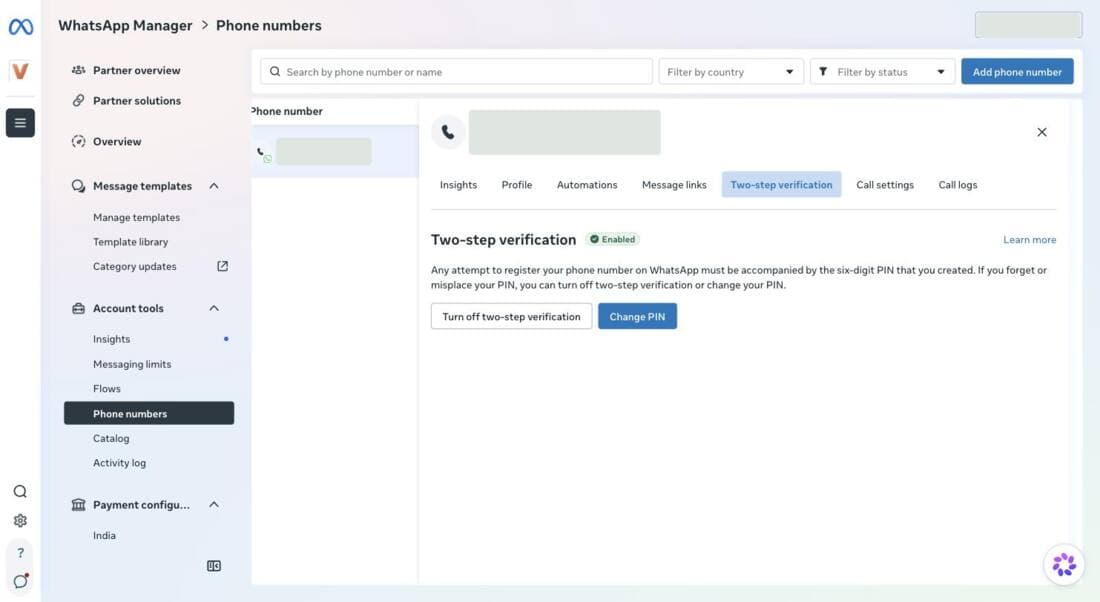This screenshot has width=1100, height=602.
Task: Open Insights under Account tools
Action: (x=112, y=339)
